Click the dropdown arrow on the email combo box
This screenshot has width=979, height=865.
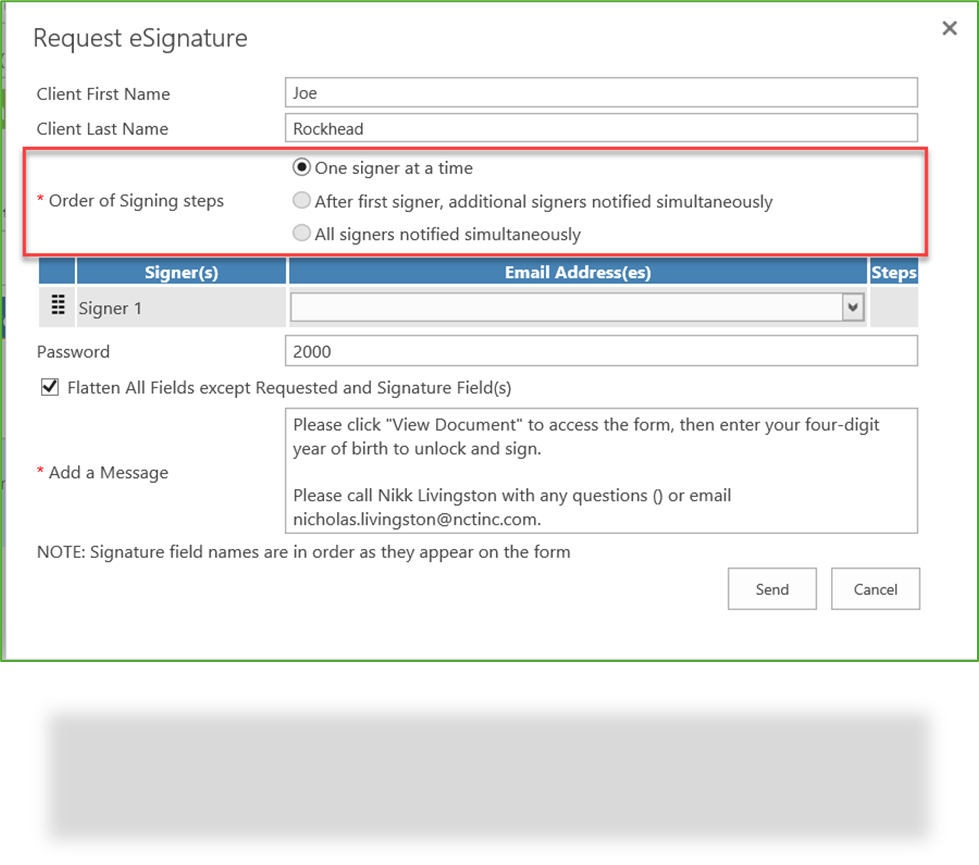pos(852,307)
